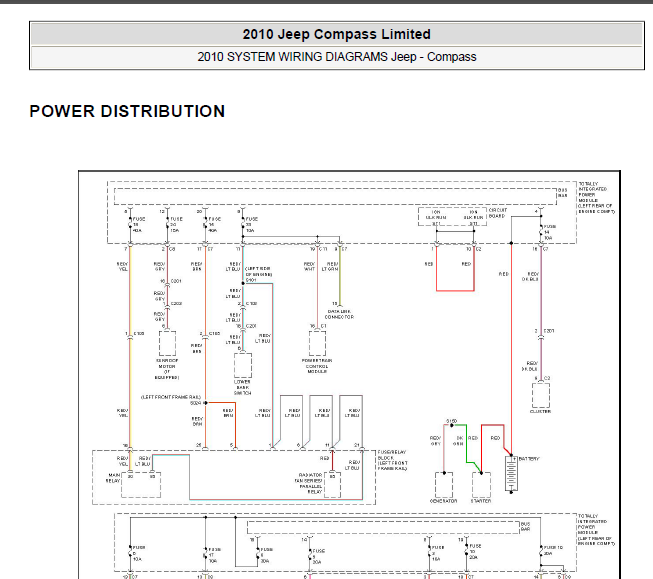Click the POWERTRAIN CONTROL MODULE label

coord(317,366)
